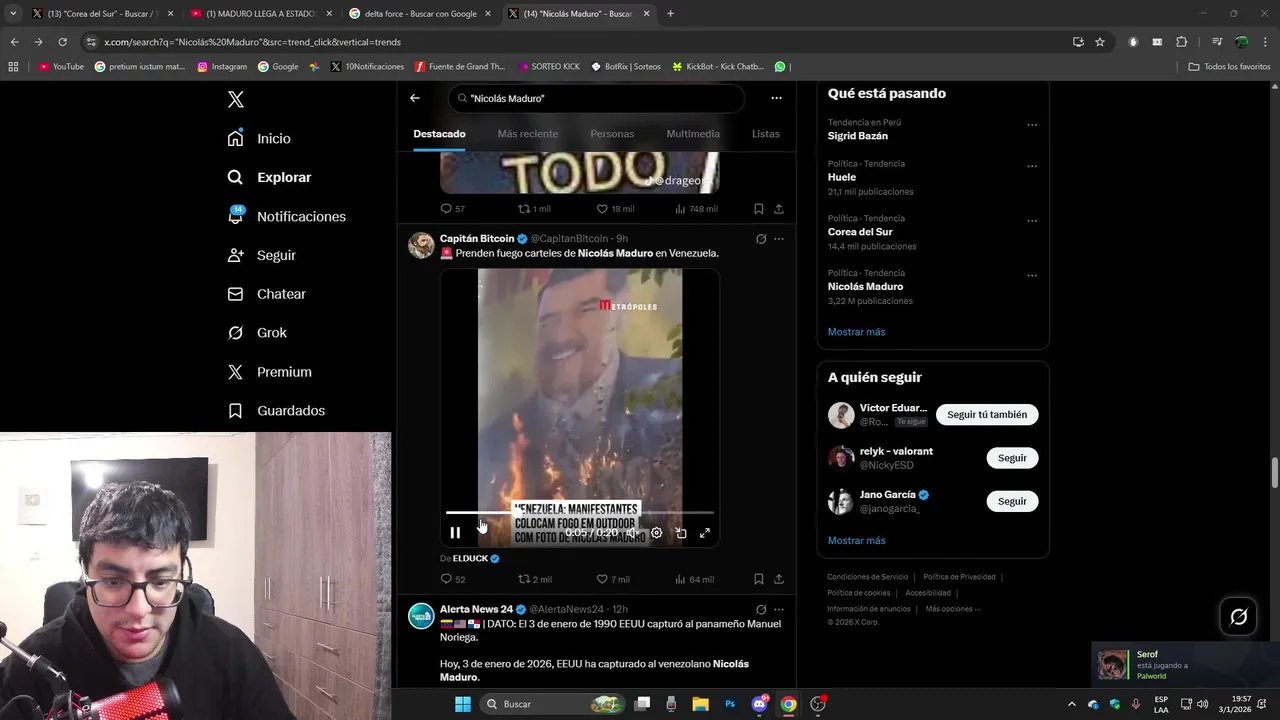Open Grok from sidebar
Screen dimensions: 1280x720
(x=256, y=333)
